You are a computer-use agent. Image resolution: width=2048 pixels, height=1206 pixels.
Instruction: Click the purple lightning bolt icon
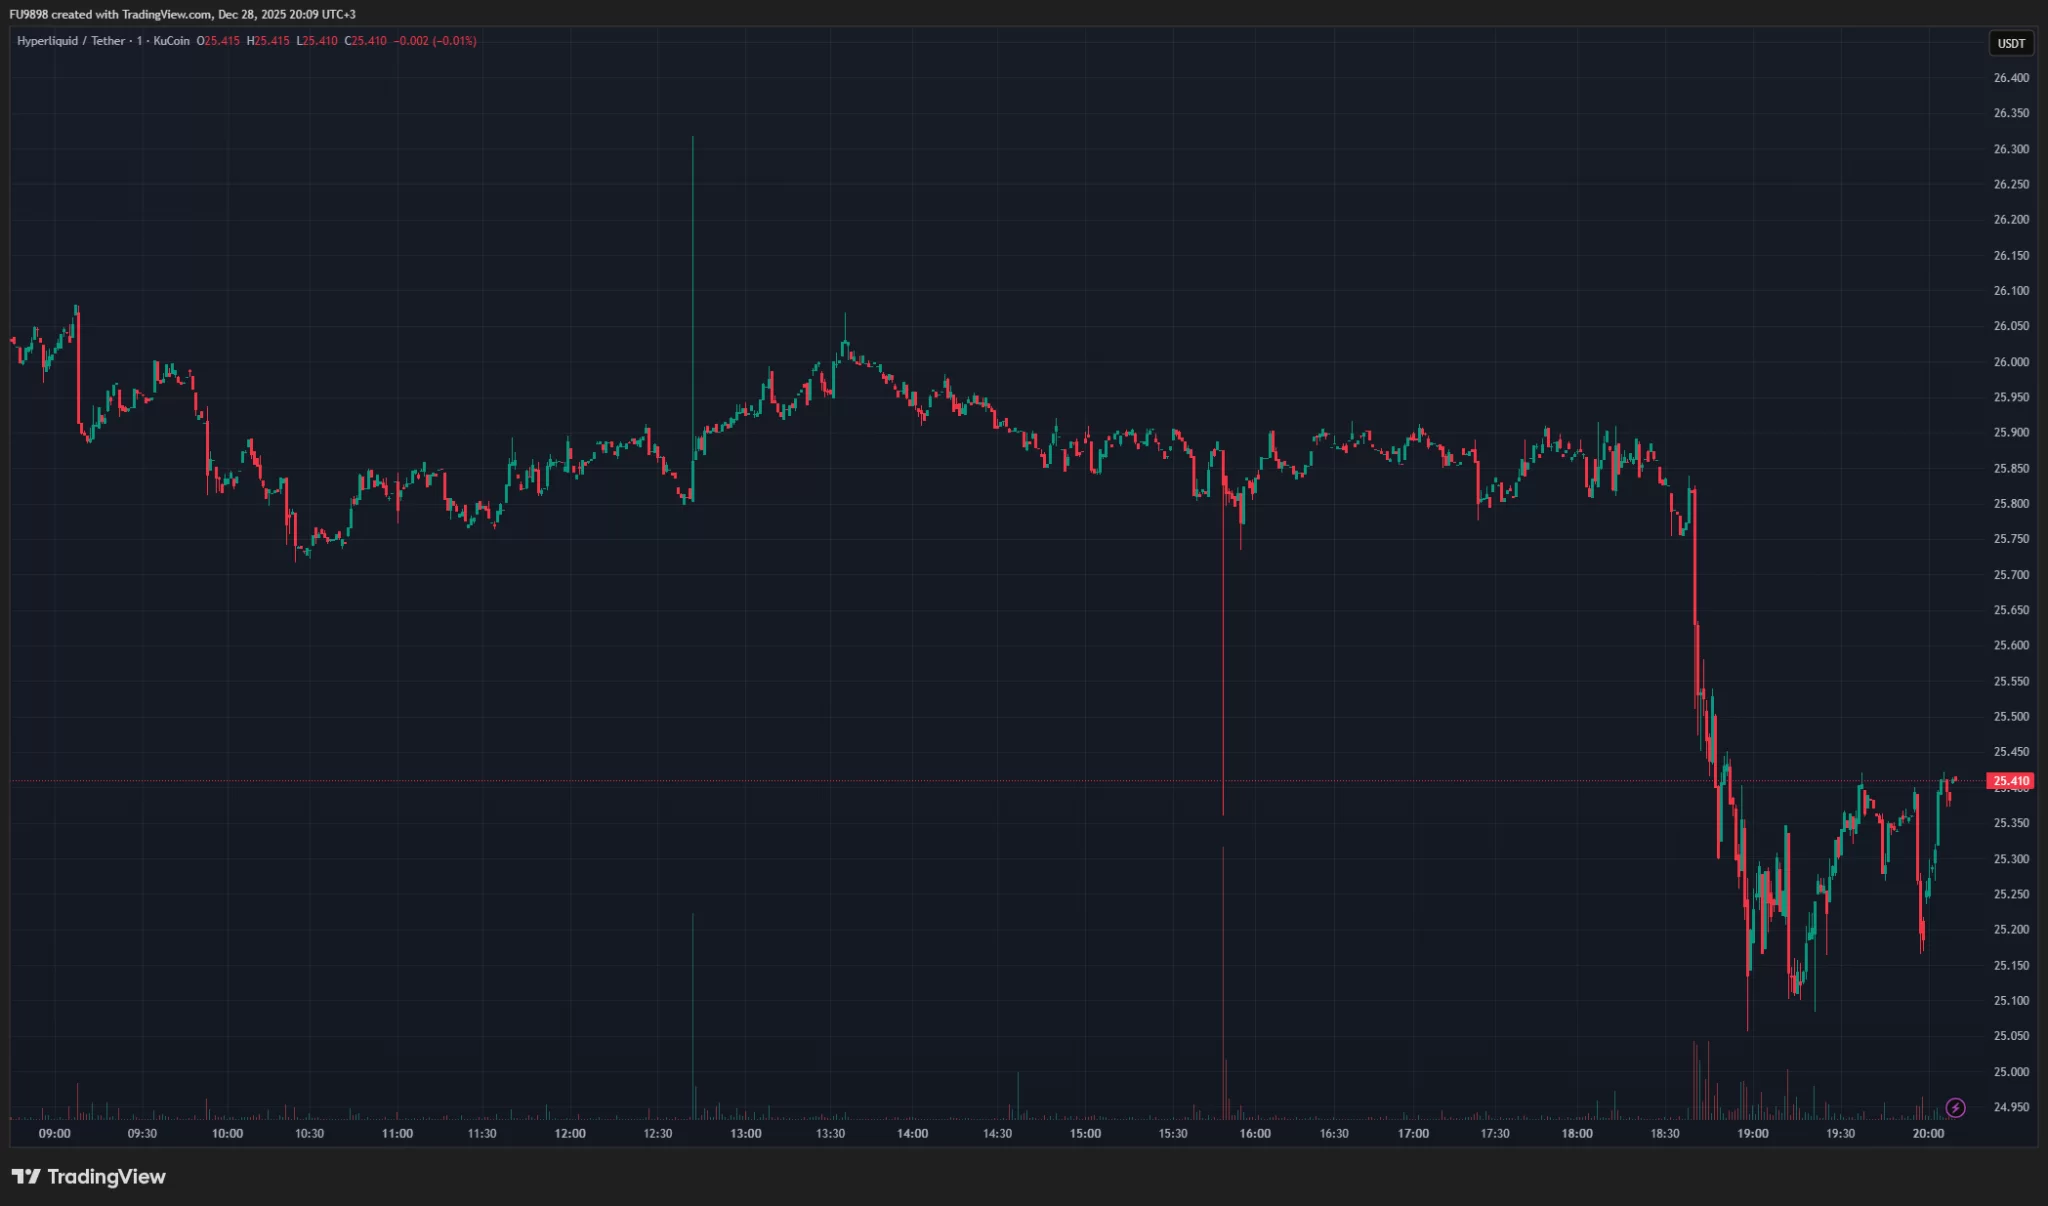(x=1955, y=1107)
